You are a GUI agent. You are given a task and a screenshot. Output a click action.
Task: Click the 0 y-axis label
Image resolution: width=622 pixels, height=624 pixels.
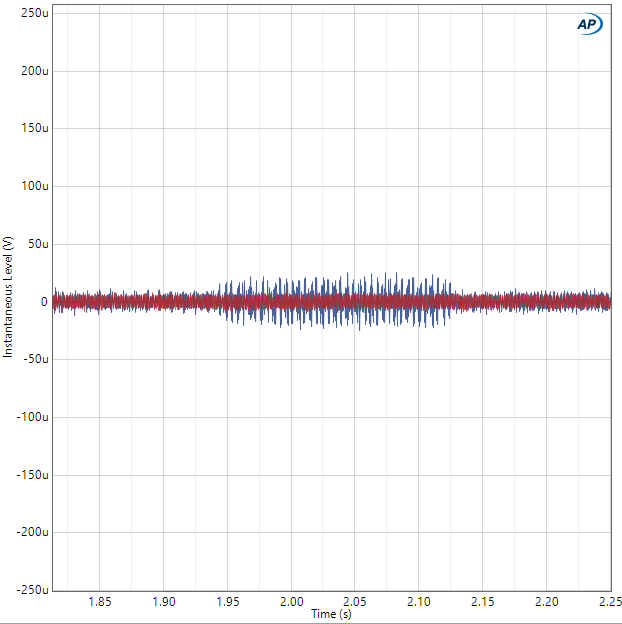point(44,302)
